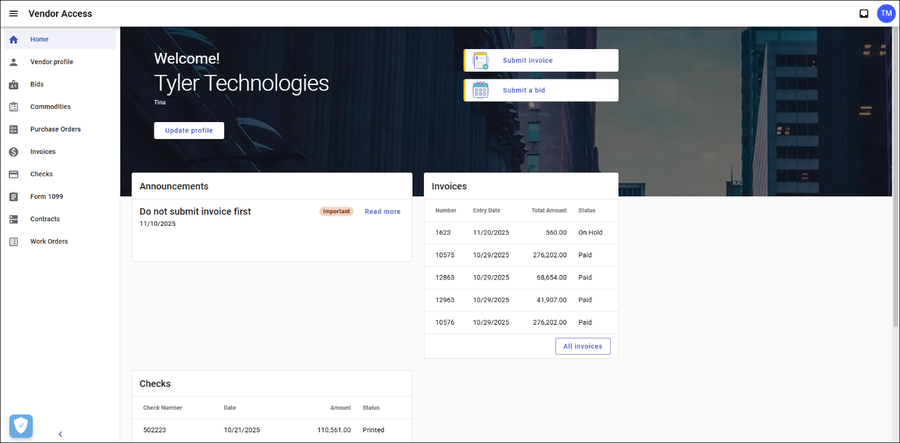Click the 10/21/2025 check date
This screenshot has height=443, width=900.
pos(242,430)
